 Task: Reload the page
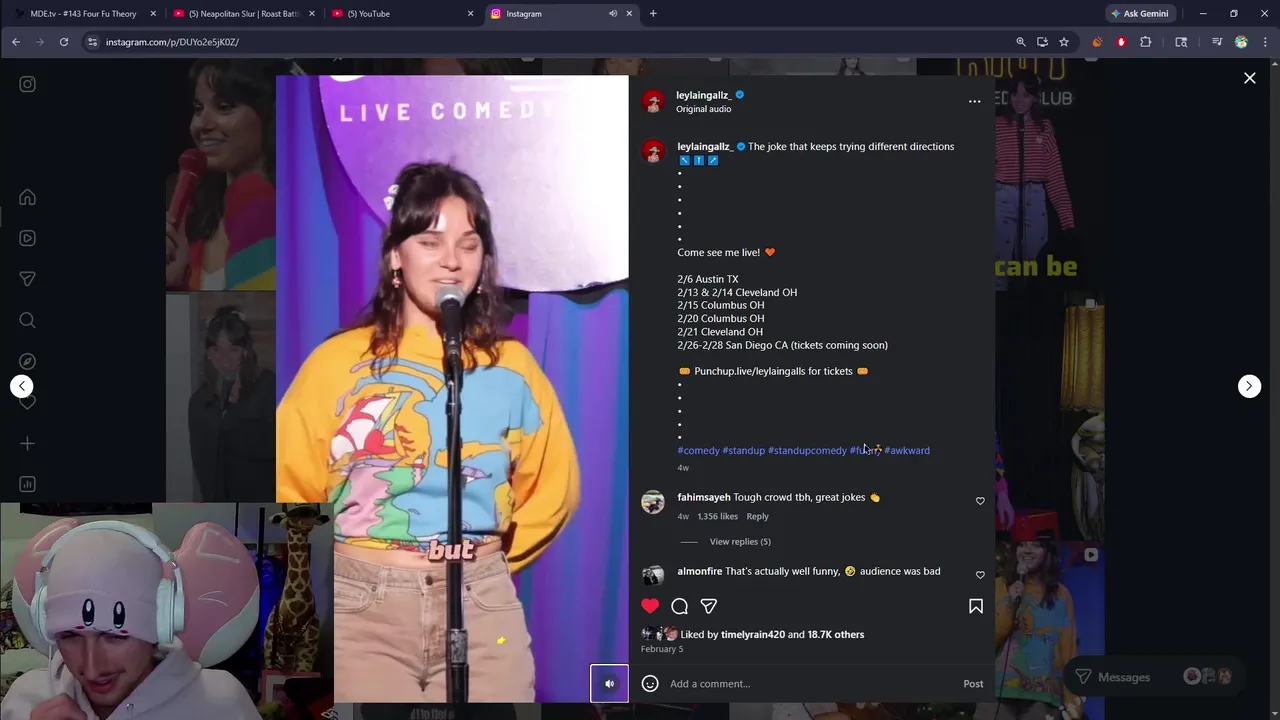64,42
